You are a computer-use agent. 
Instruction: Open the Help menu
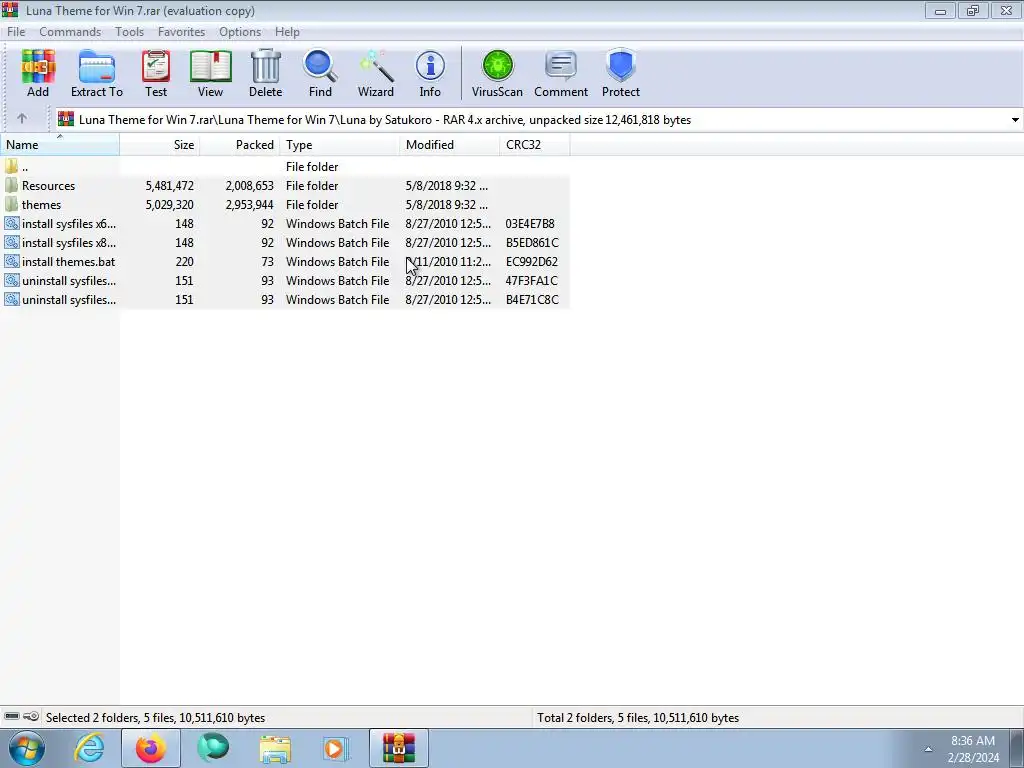[287, 31]
